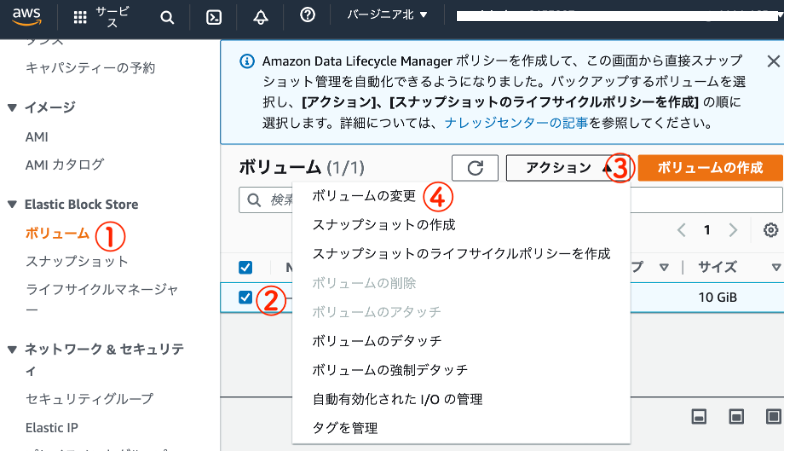
Task: Uncheck the 10 GiB volume row checkbox
Action: (x=245, y=297)
